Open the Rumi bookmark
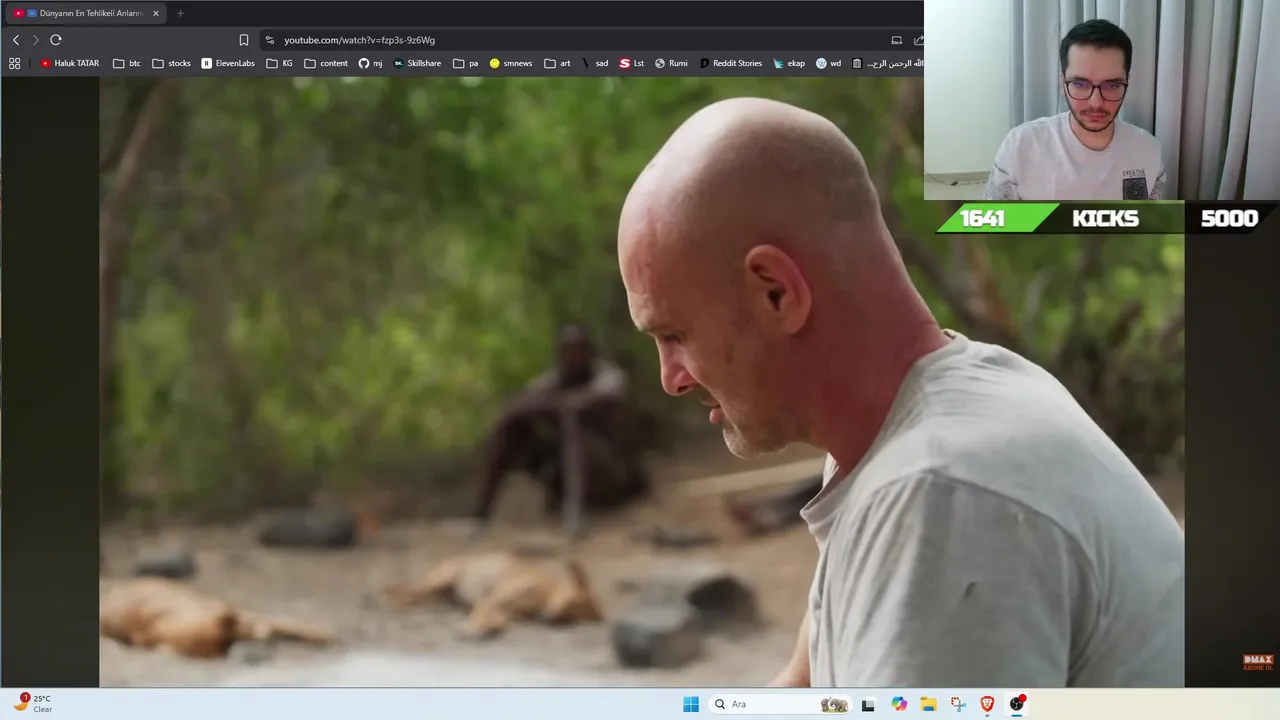The width and height of the screenshot is (1280, 720). click(x=671, y=63)
